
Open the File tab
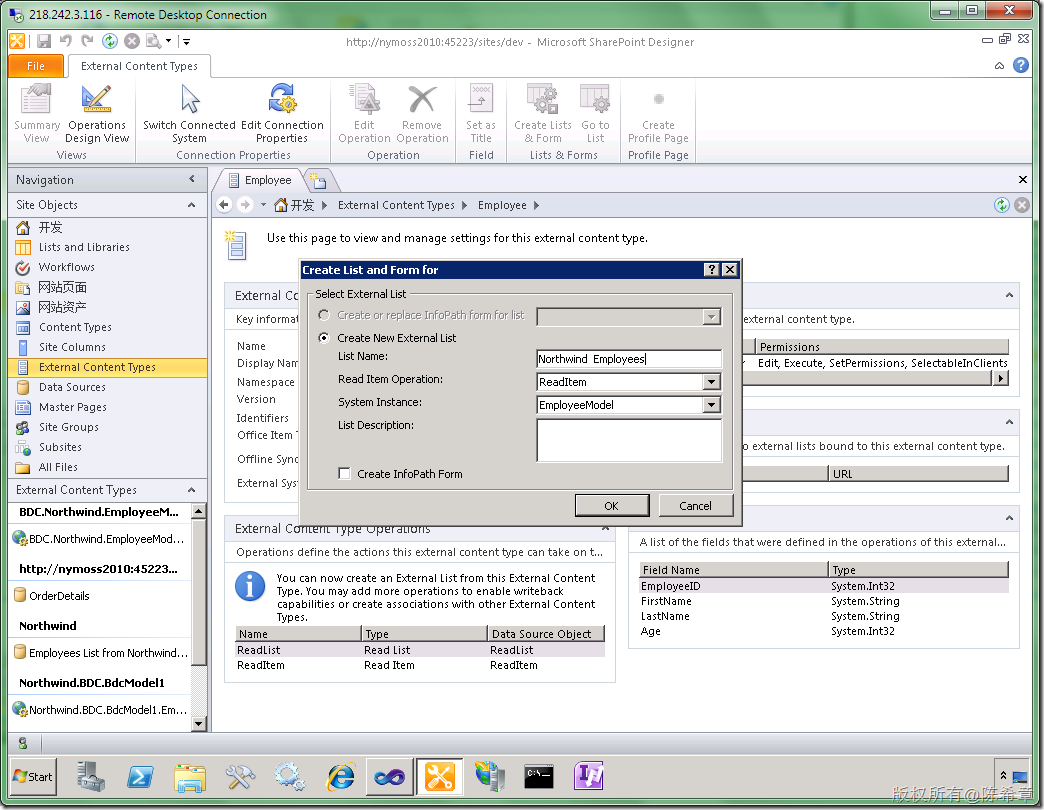[36, 66]
